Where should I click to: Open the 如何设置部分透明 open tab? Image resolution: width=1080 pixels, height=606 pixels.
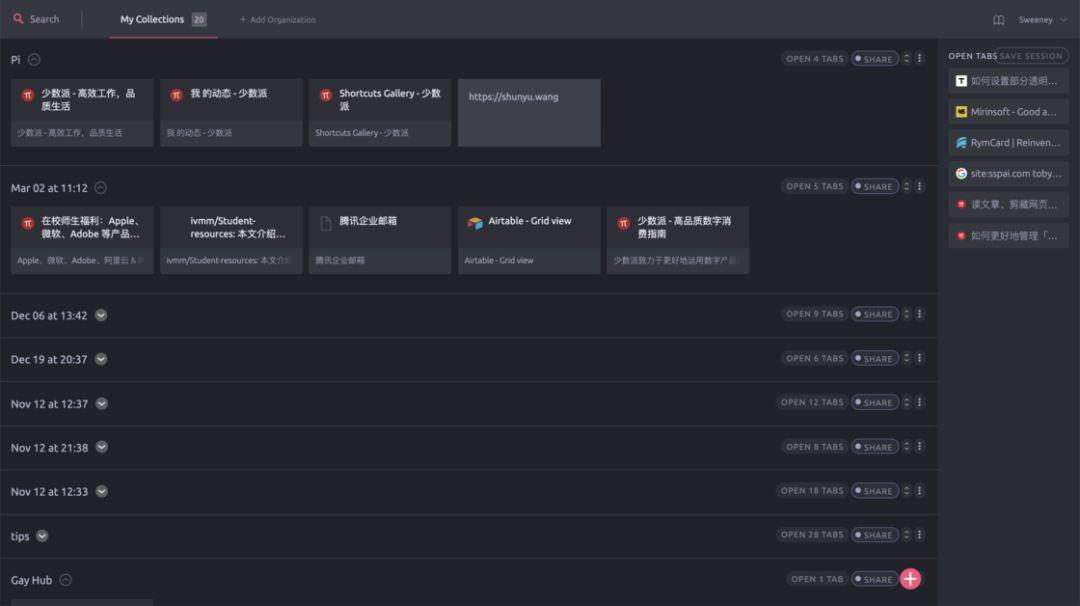click(1008, 81)
